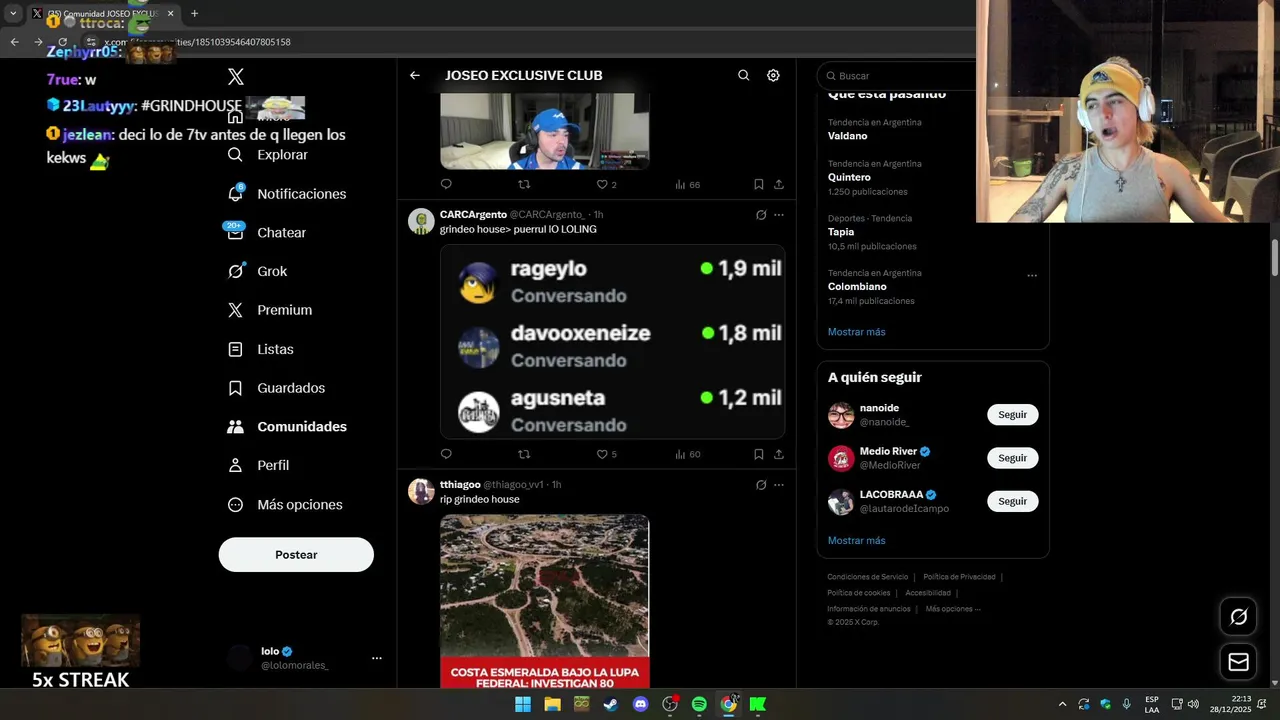This screenshot has height=720, width=1280.
Task: Open community settings gear icon
Action: click(x=773, y=75)
